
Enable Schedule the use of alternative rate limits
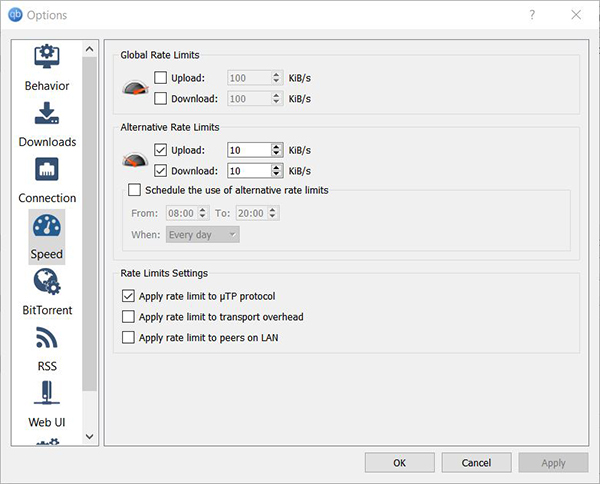pyautogui.click(x=134, y=190)
